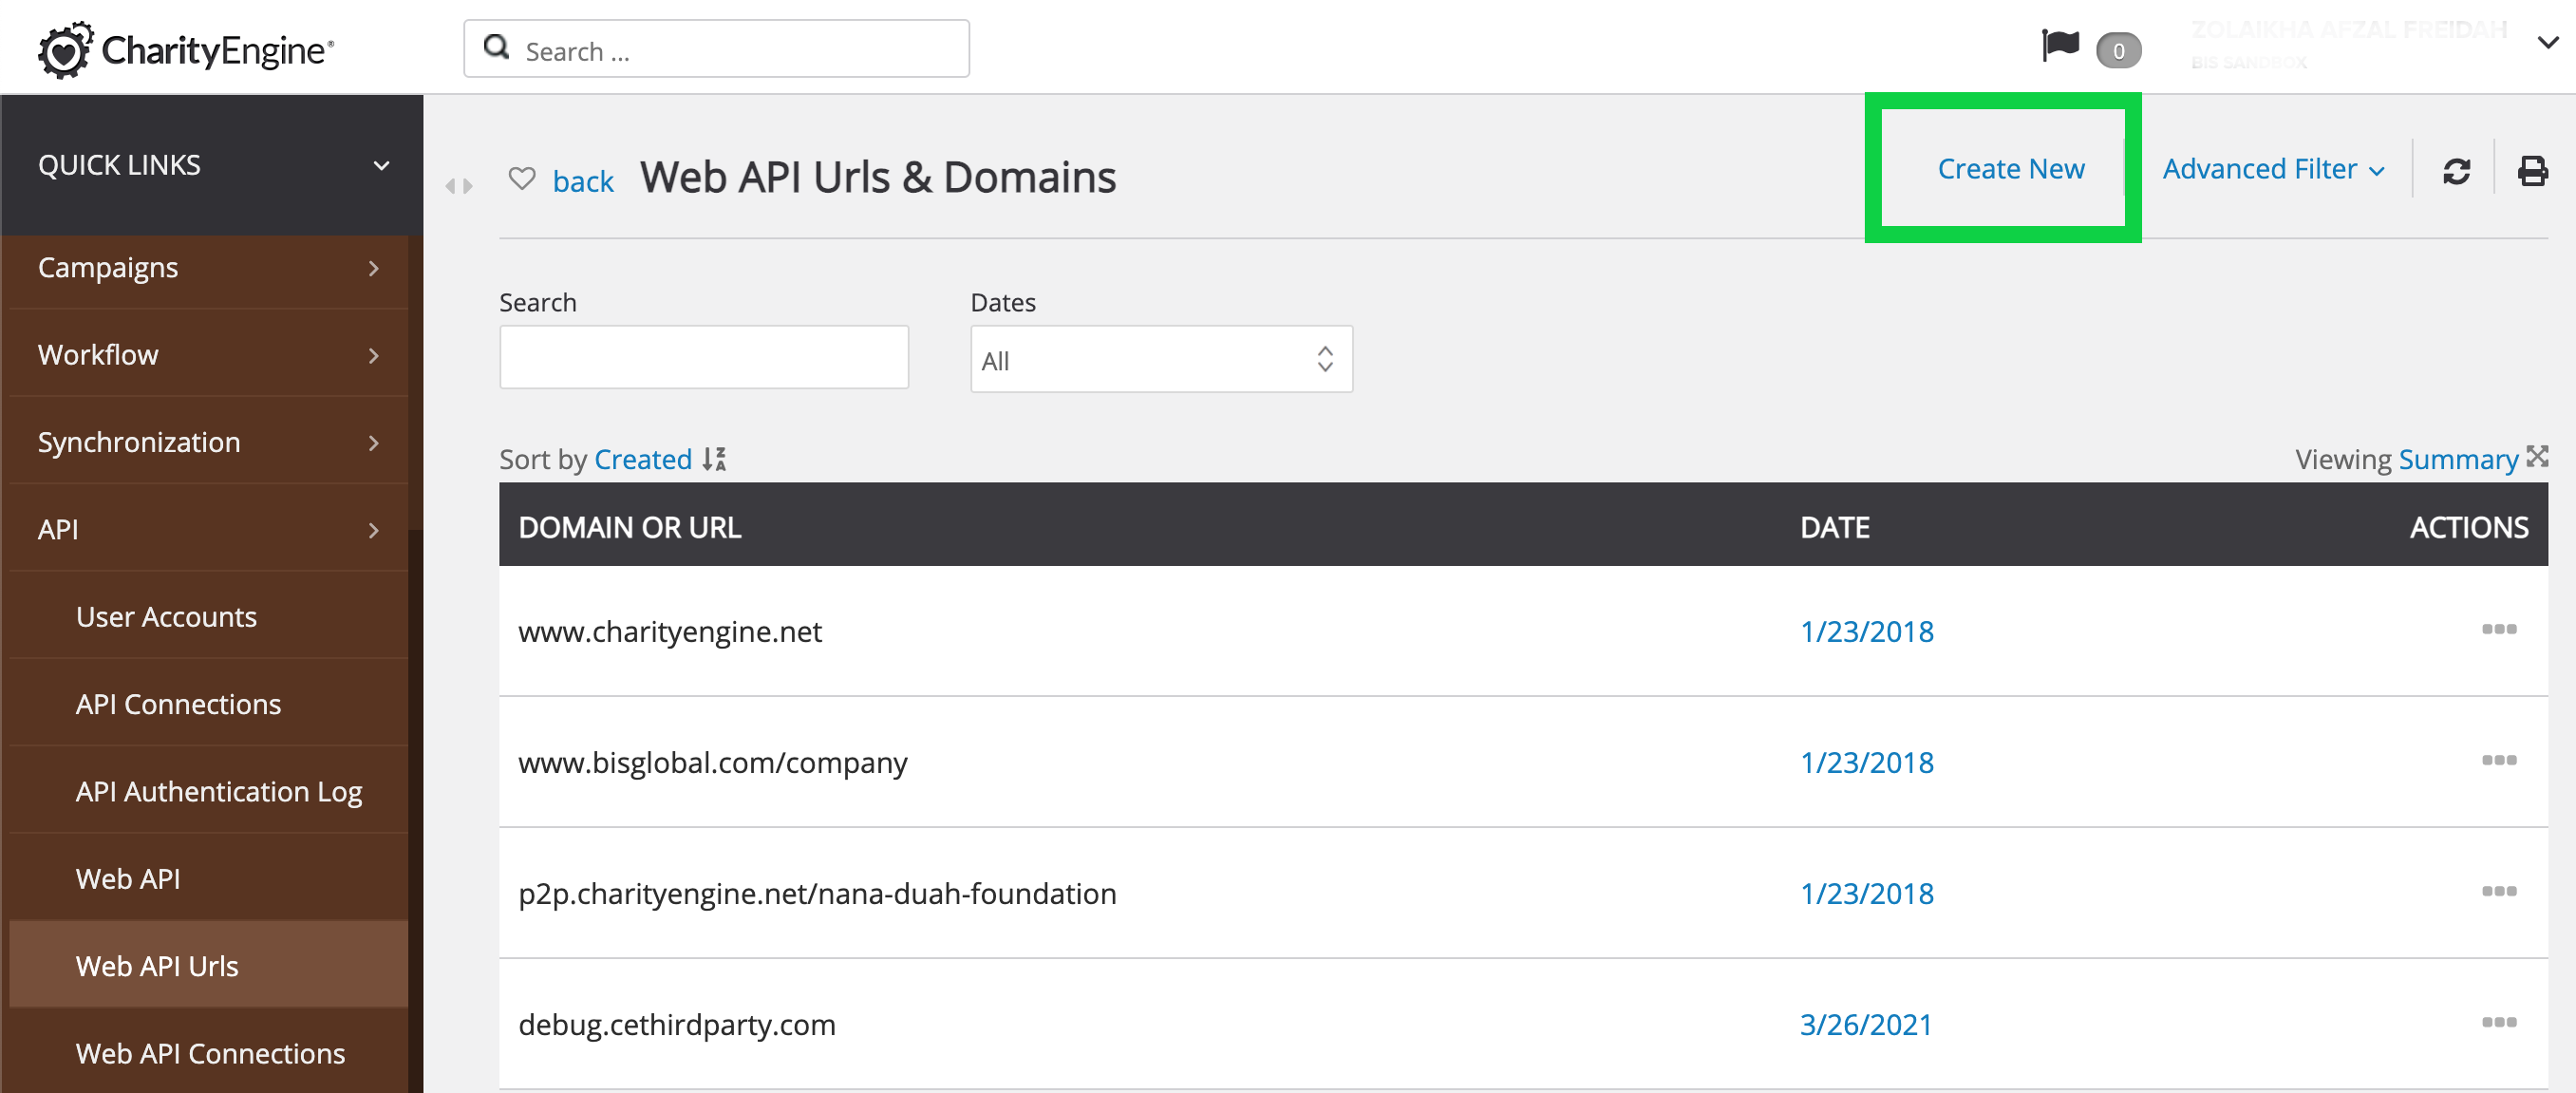Click debug.cethirdparty.com domain text
Screen dimensions: 2576x1093
point(677,1024)
